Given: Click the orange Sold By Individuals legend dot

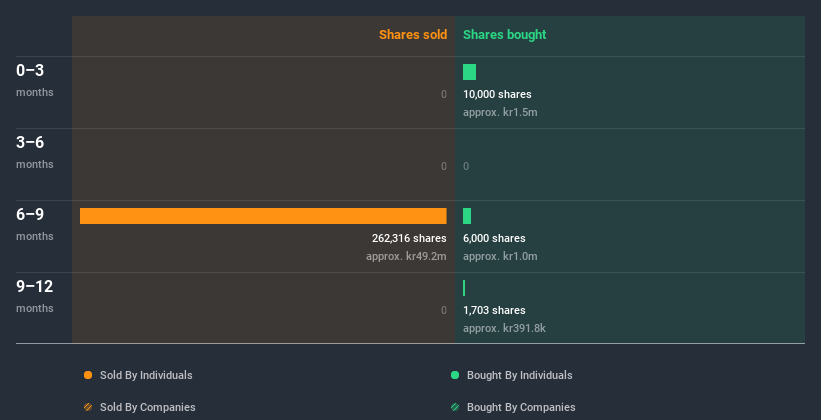Looking at the screenshot, I should point(88,375).
